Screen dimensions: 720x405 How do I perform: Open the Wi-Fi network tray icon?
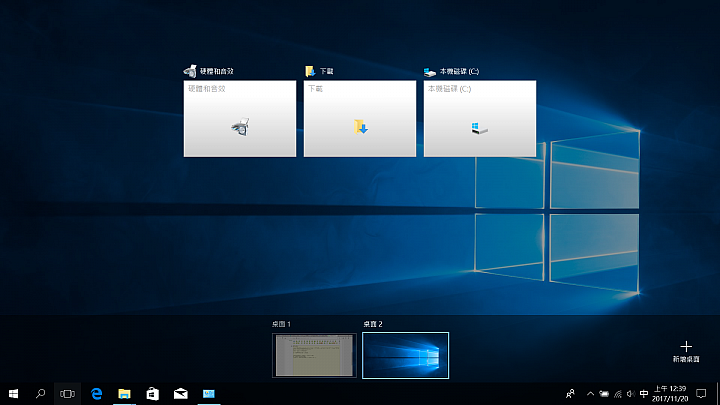[618, 394]
